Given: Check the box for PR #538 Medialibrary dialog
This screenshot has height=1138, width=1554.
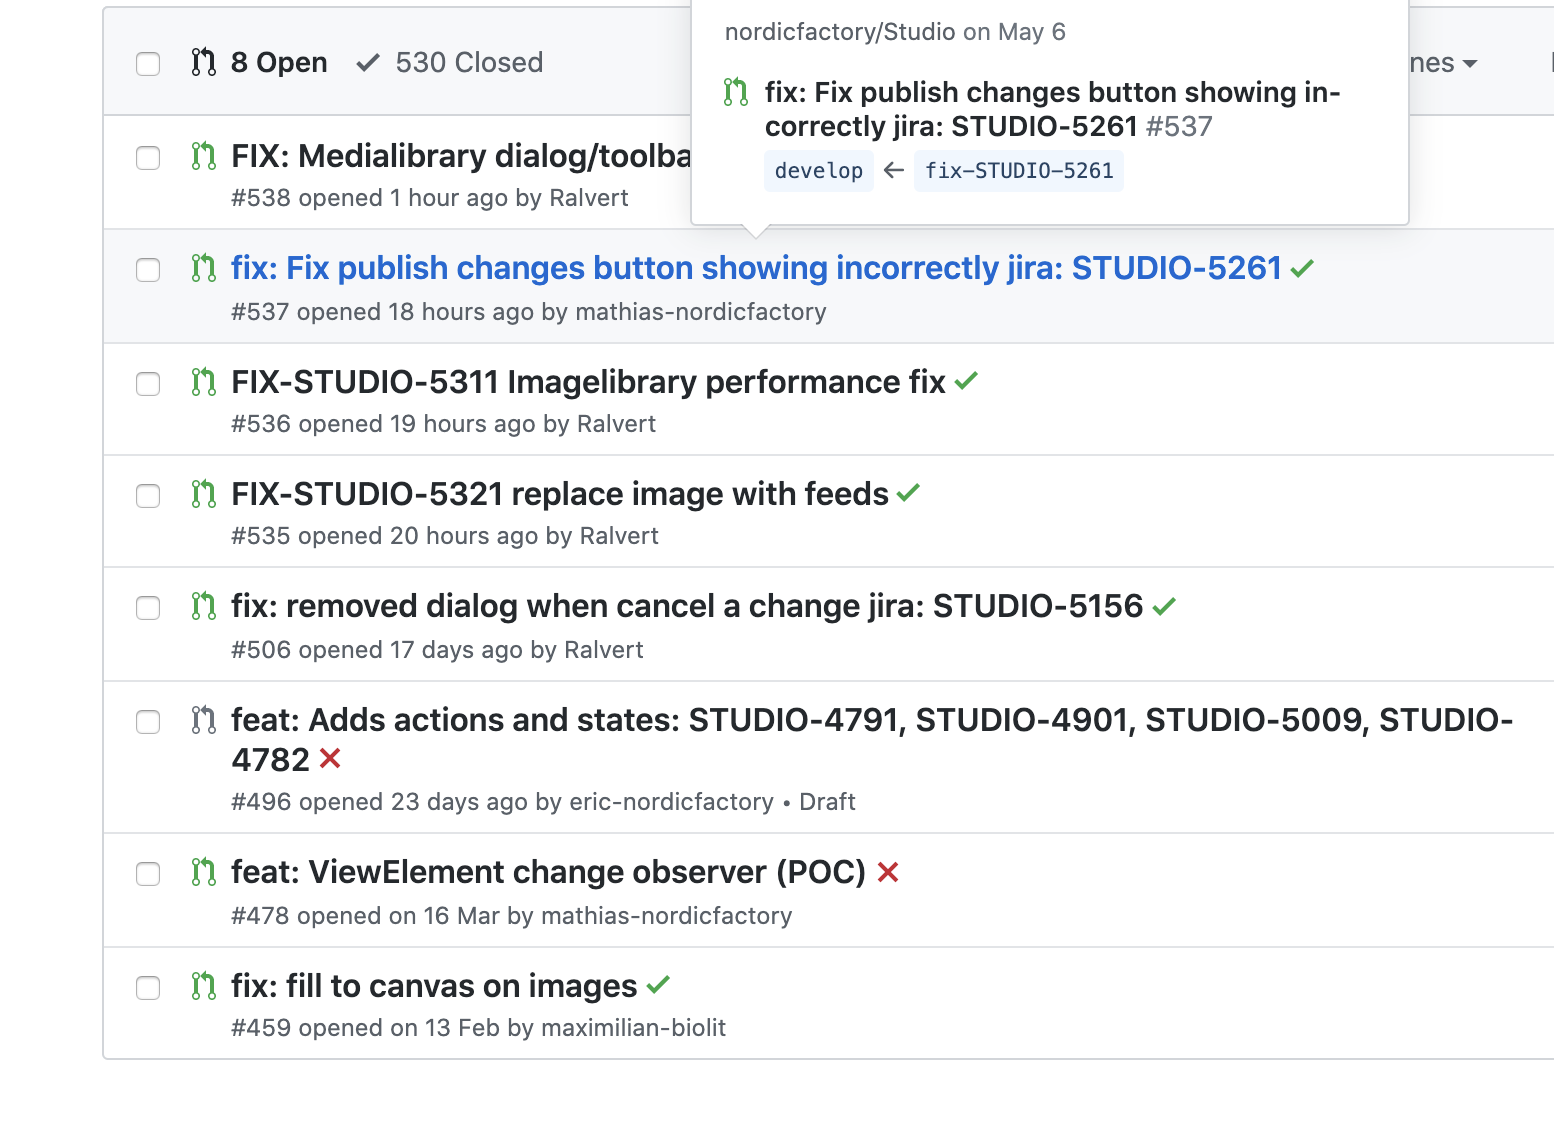Looking at the screenshot, I should point(148,158).
